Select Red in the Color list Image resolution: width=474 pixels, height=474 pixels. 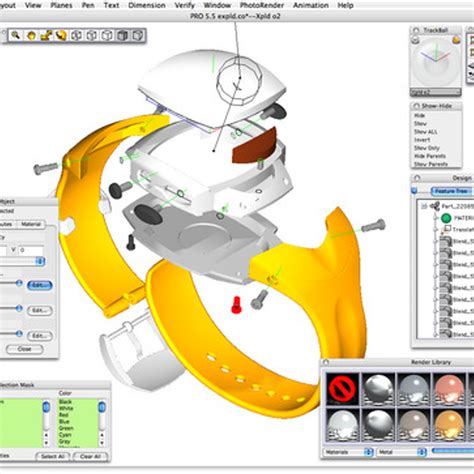click(63, 415)
